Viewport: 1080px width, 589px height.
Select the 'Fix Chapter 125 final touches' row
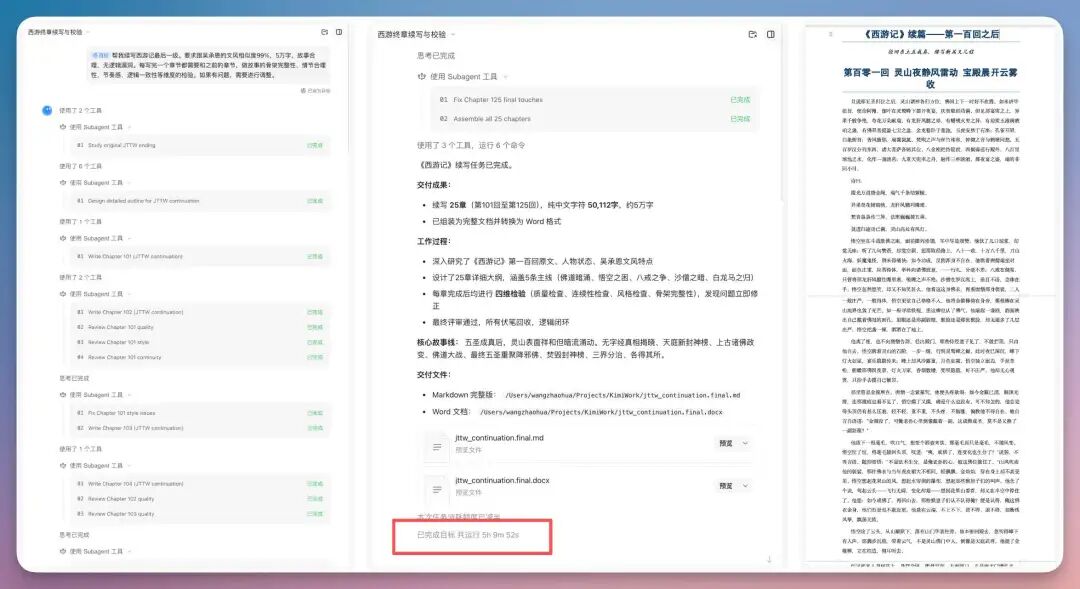pos(595,100)
